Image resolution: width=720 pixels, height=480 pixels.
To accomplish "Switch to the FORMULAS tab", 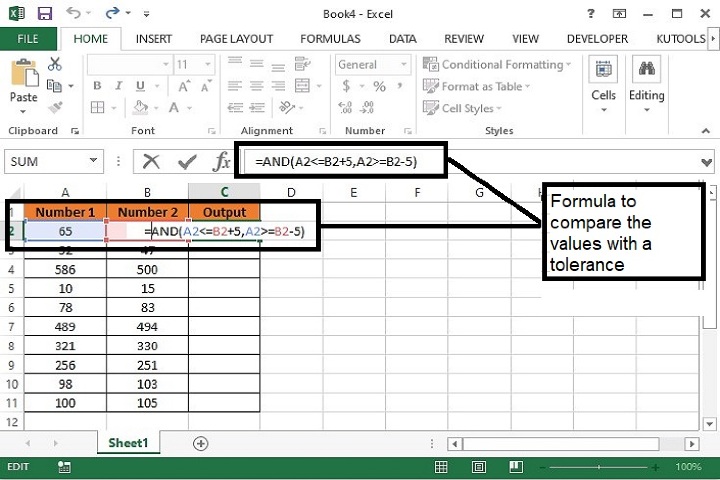I will pos(330,39).
